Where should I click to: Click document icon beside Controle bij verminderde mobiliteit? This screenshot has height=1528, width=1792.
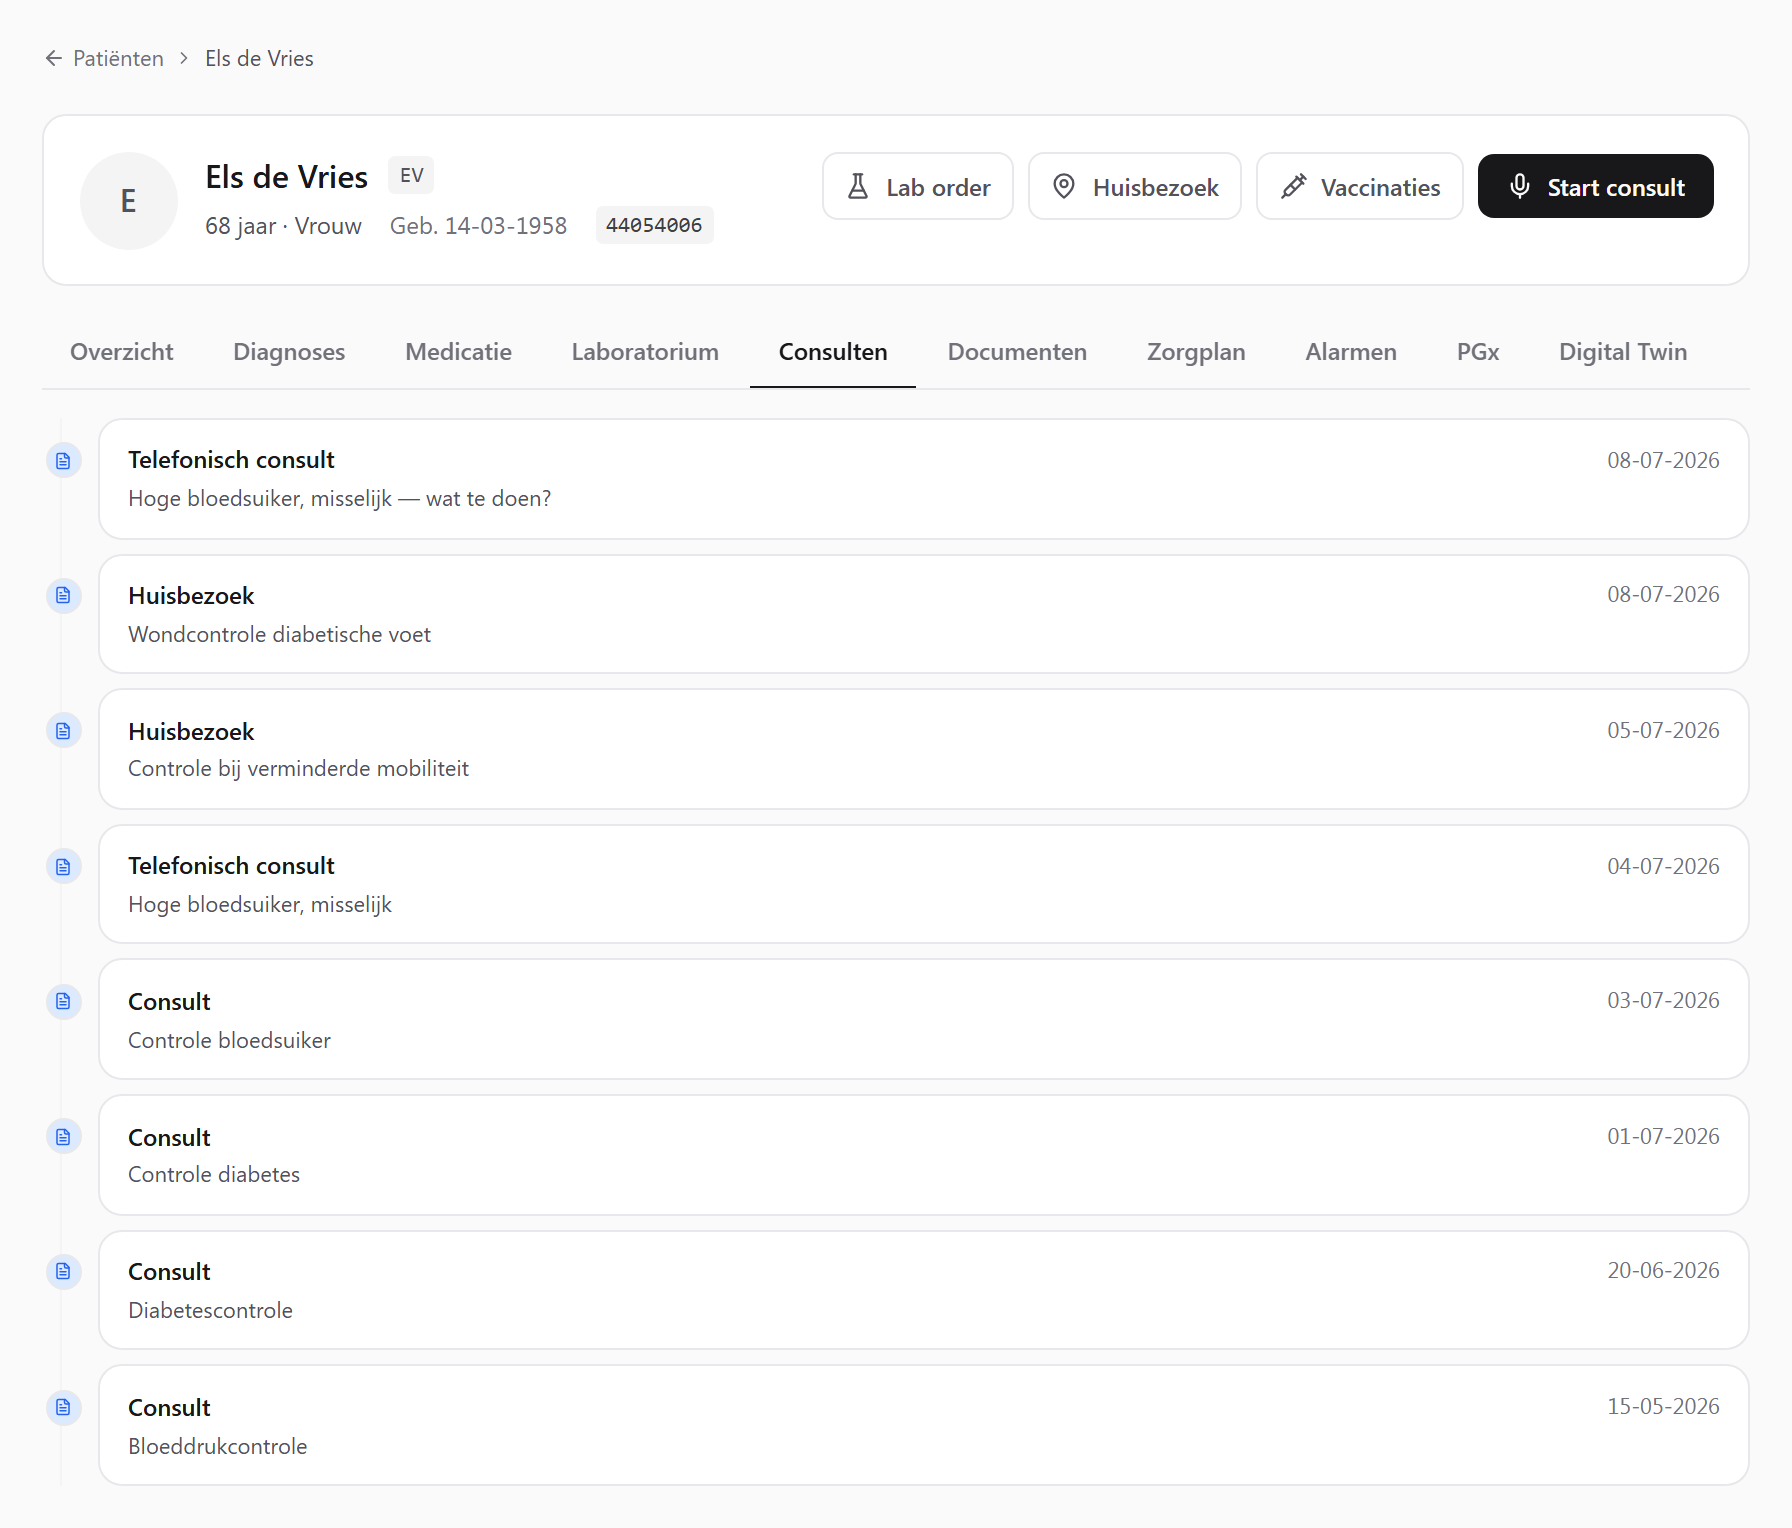pos(64,731)
